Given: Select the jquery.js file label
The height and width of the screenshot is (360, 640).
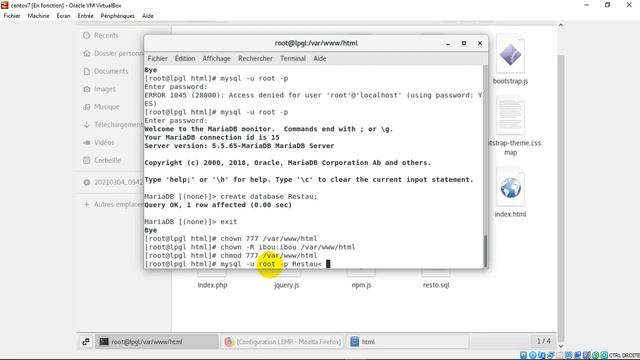Looking at the screenshot, I should [x=287, y=285].
